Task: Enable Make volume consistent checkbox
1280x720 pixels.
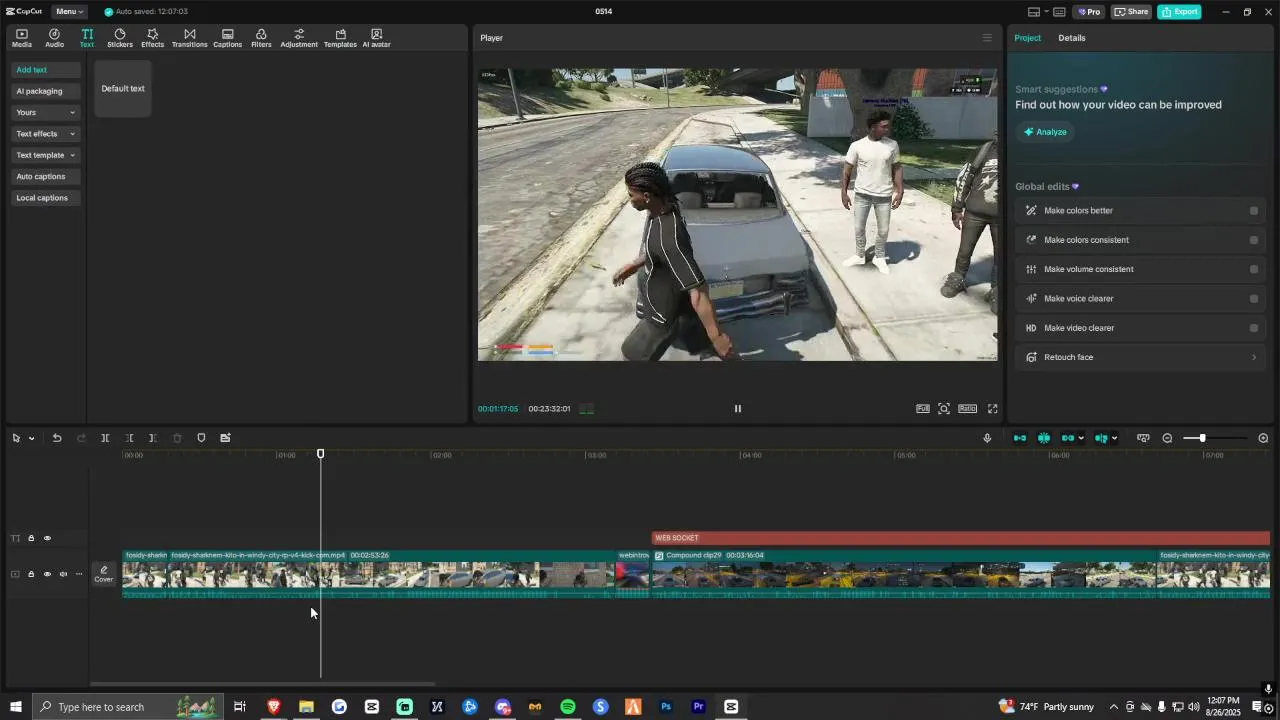Action: (1254, 269)
